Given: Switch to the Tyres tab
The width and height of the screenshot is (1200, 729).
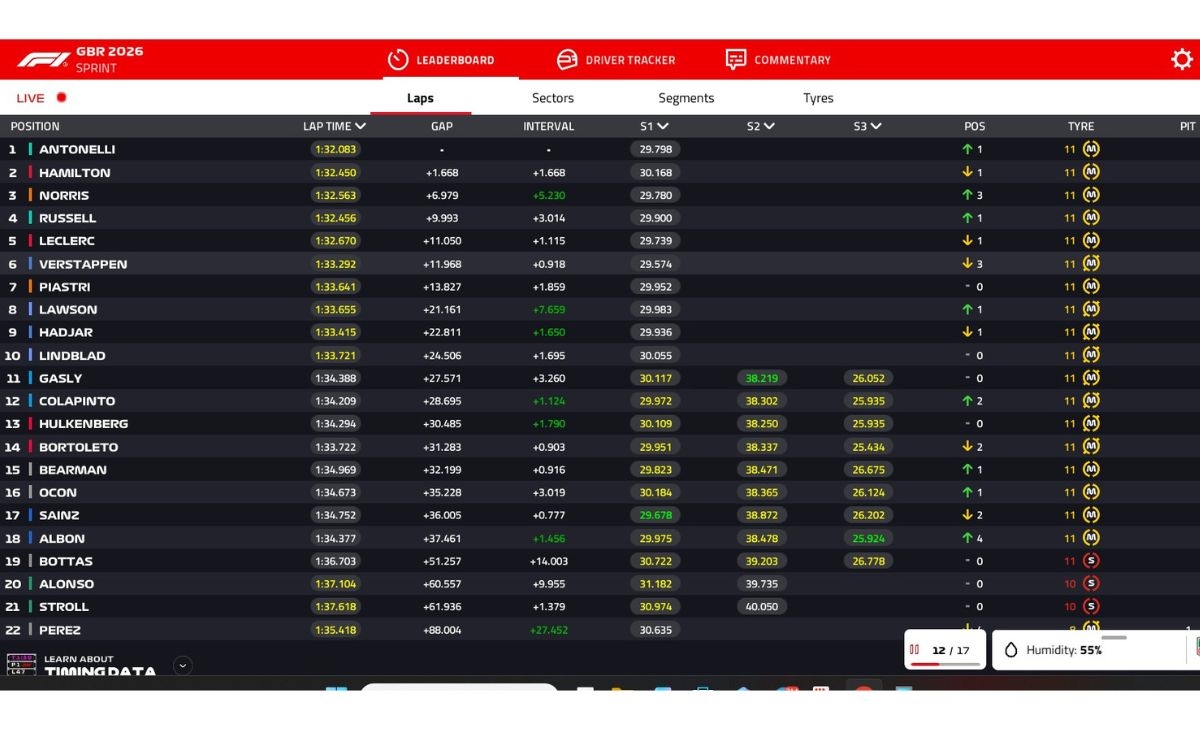Looking at the screenshot, I should coord(818,98).
